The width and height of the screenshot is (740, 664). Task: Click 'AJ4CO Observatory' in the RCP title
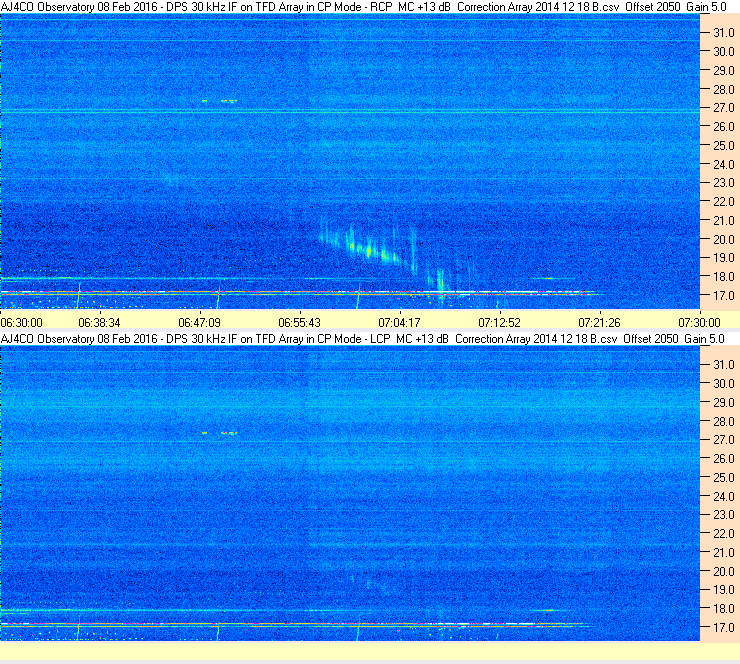pos(47,7)
